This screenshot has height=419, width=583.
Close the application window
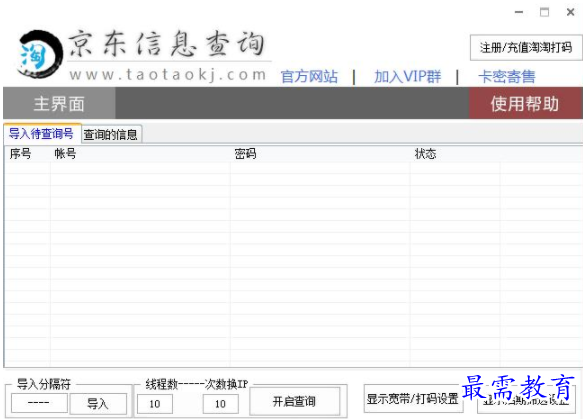[570, 12]
